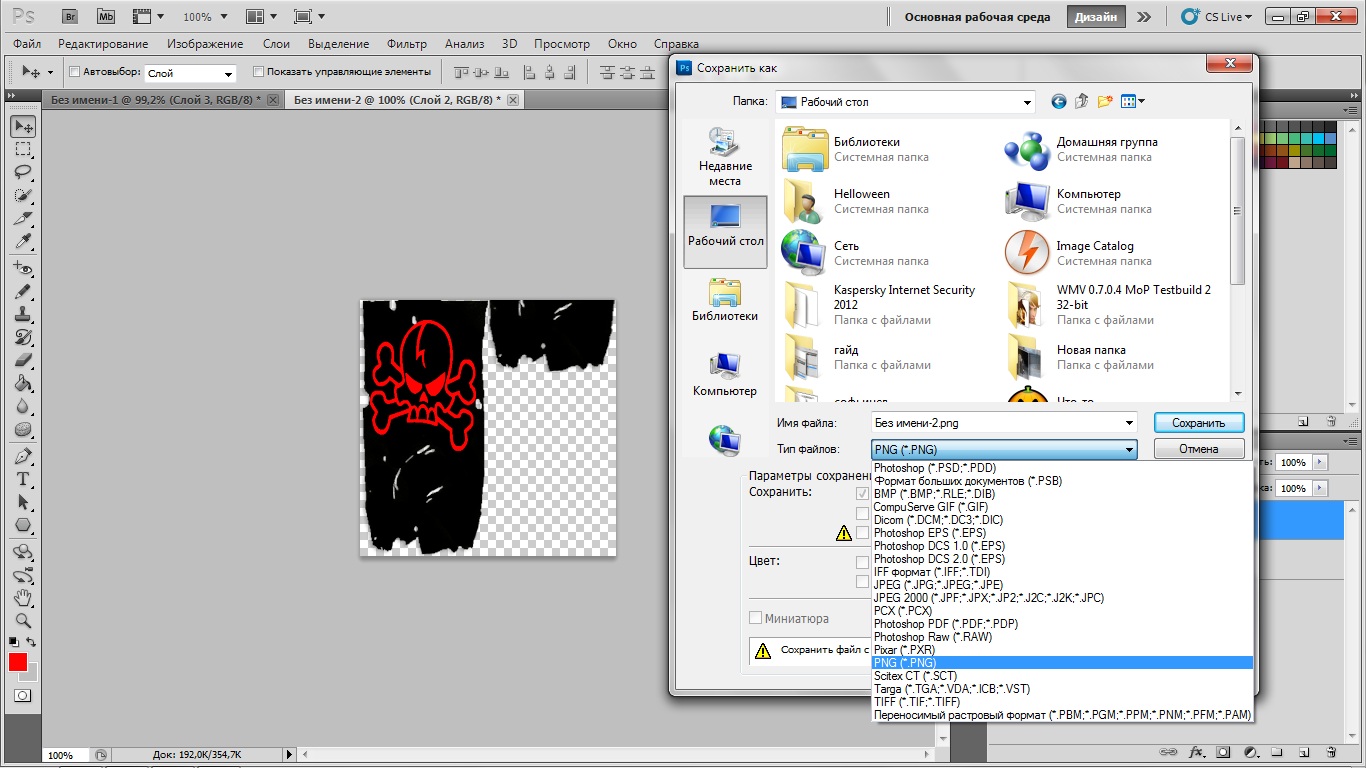Switch to Без имени-1 document tab
This screenshot has width=1366, height=768.
pos(155,100)
